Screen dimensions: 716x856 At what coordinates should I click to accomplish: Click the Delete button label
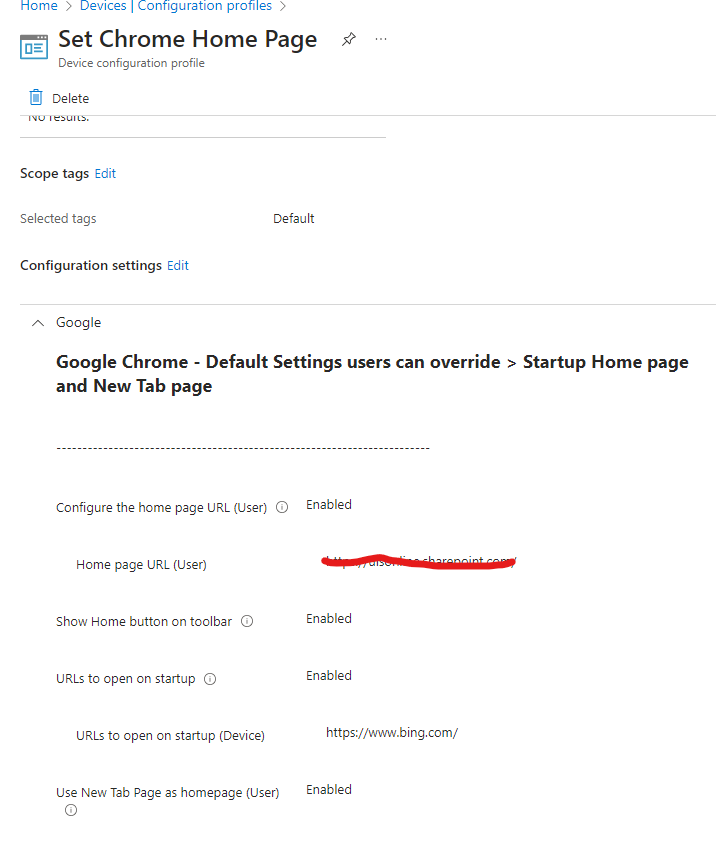[70, 99]
